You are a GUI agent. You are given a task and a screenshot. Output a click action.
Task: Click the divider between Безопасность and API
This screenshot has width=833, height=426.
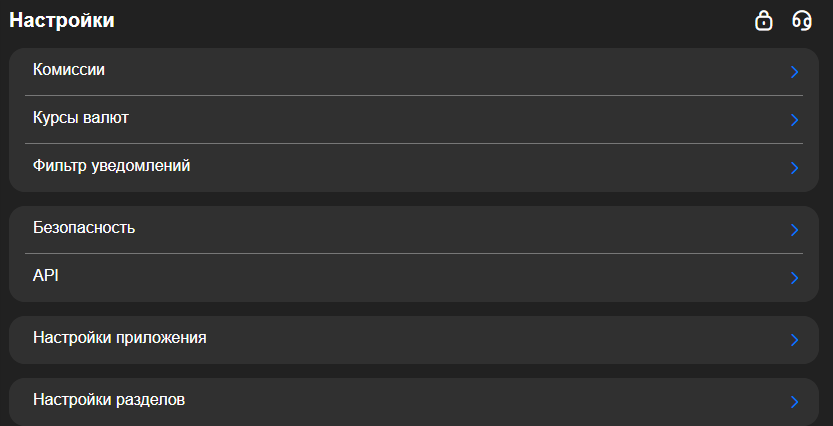tap(414, 253)
